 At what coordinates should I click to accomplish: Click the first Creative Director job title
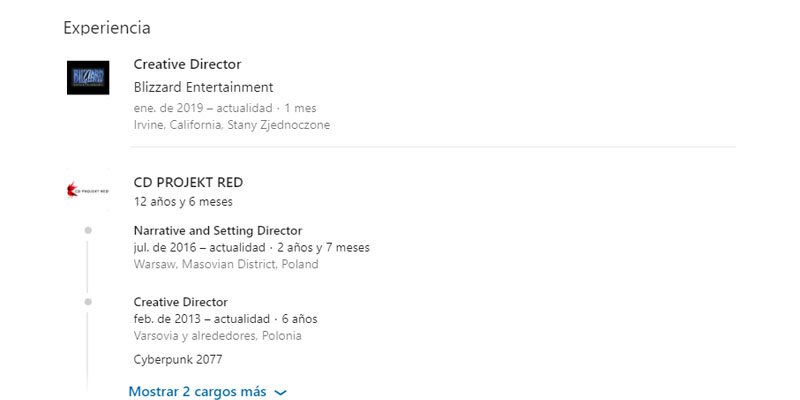(x=187, y=64)
